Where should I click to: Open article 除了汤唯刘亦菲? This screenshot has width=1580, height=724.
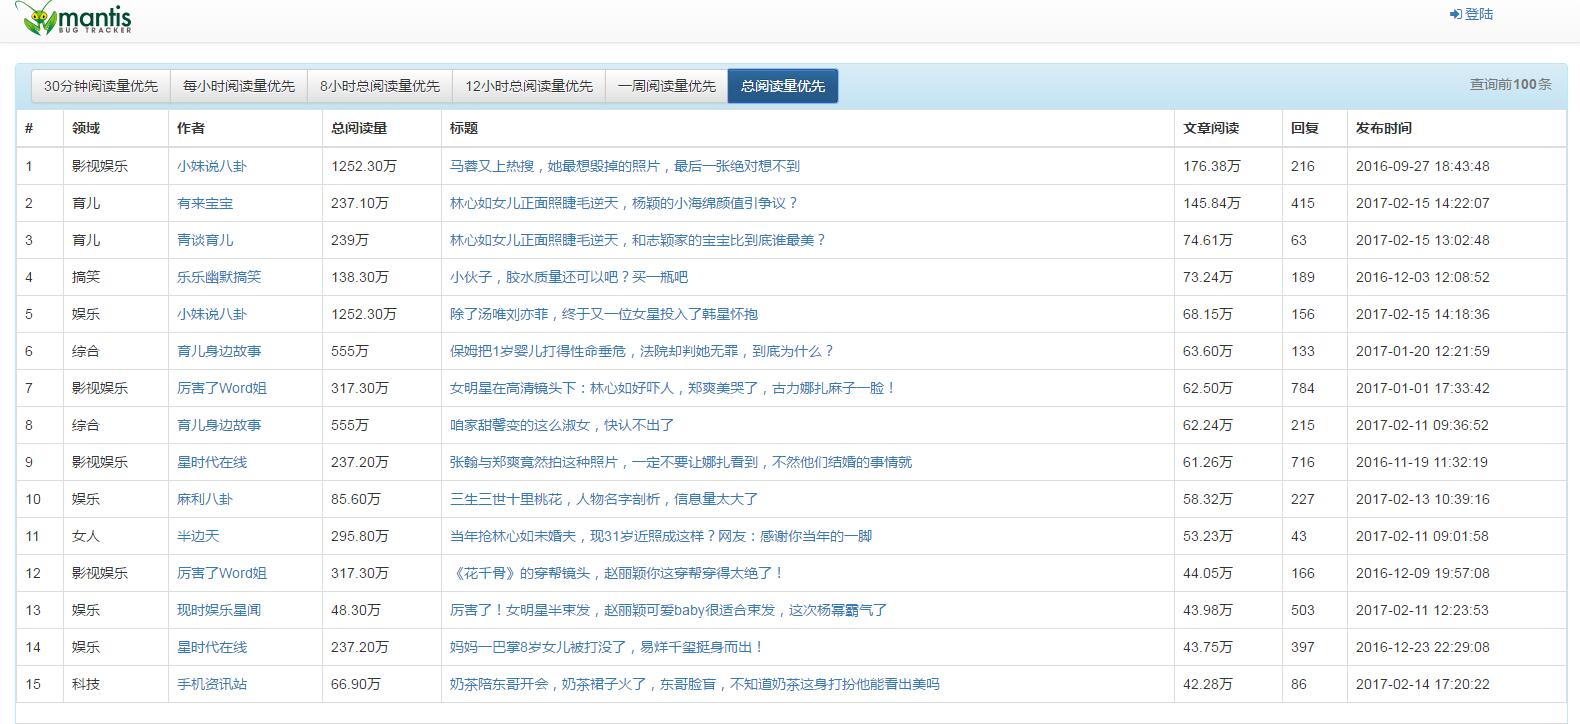[x=604, y=314]
